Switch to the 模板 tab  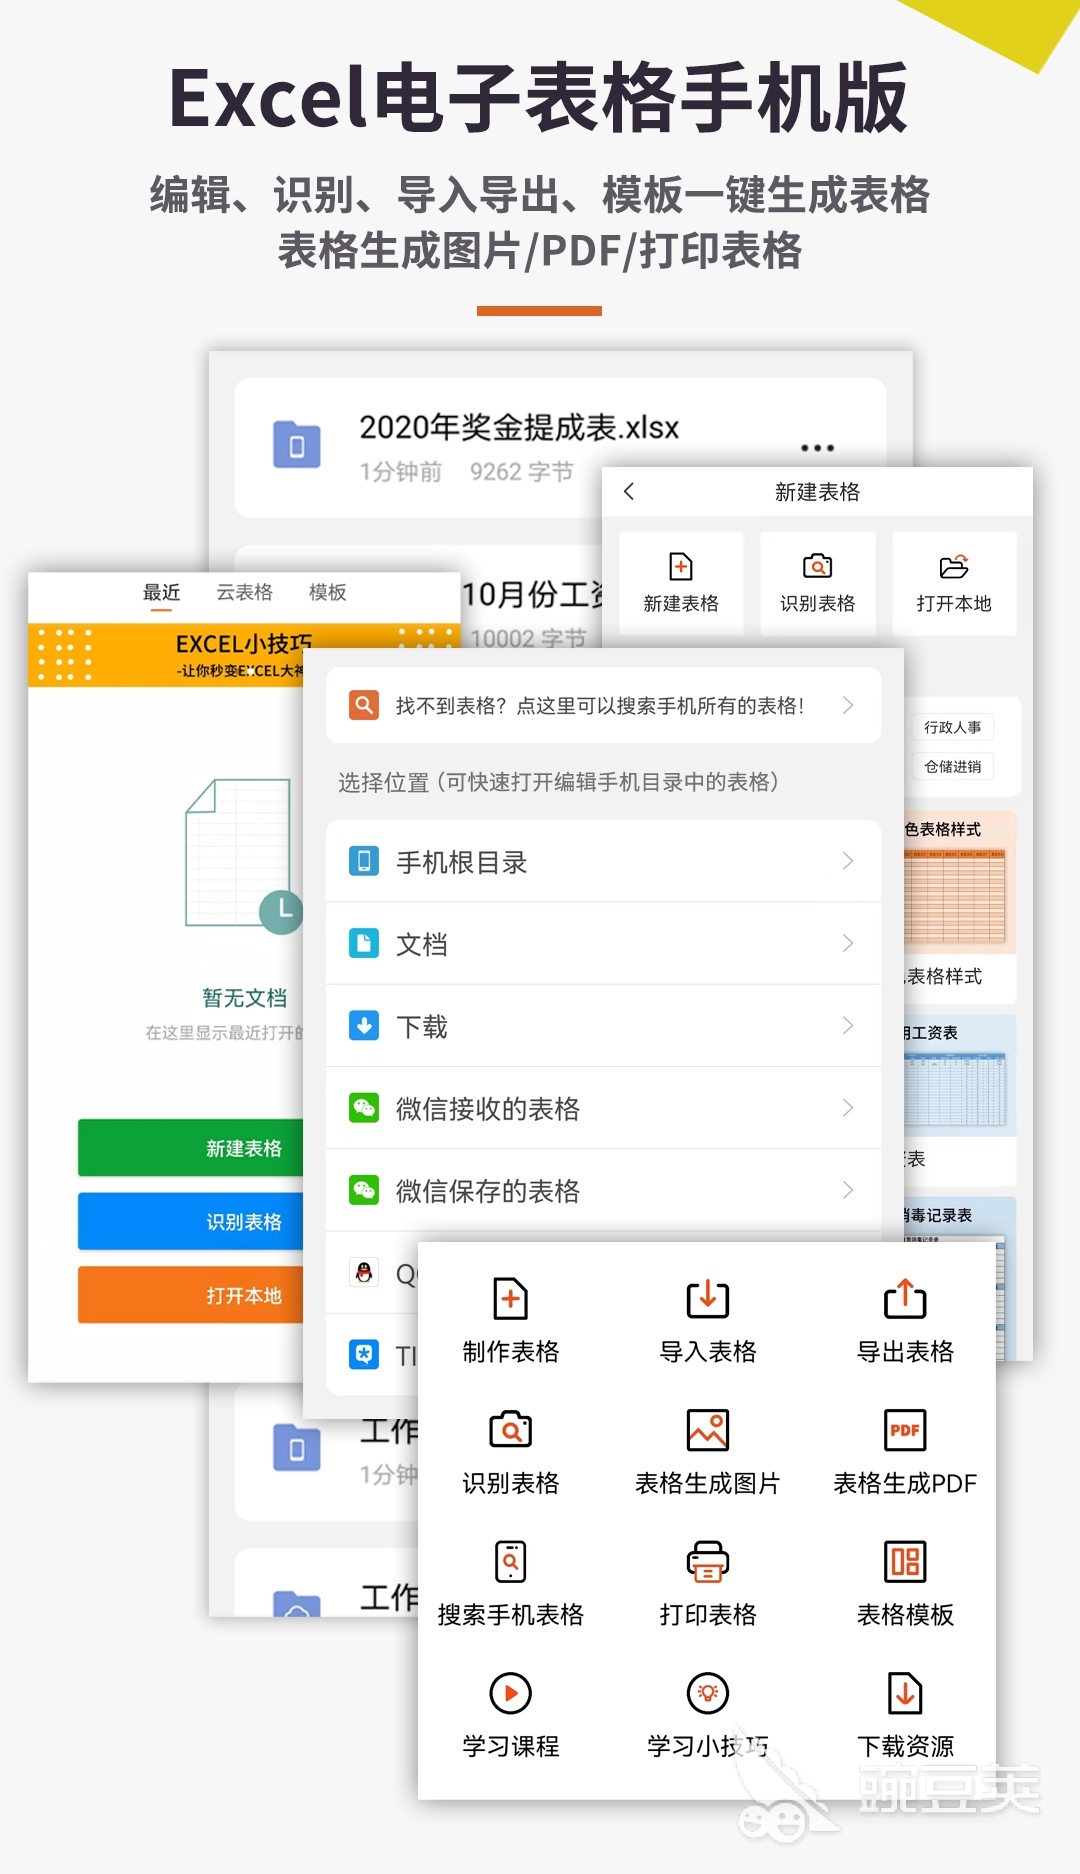327,593
